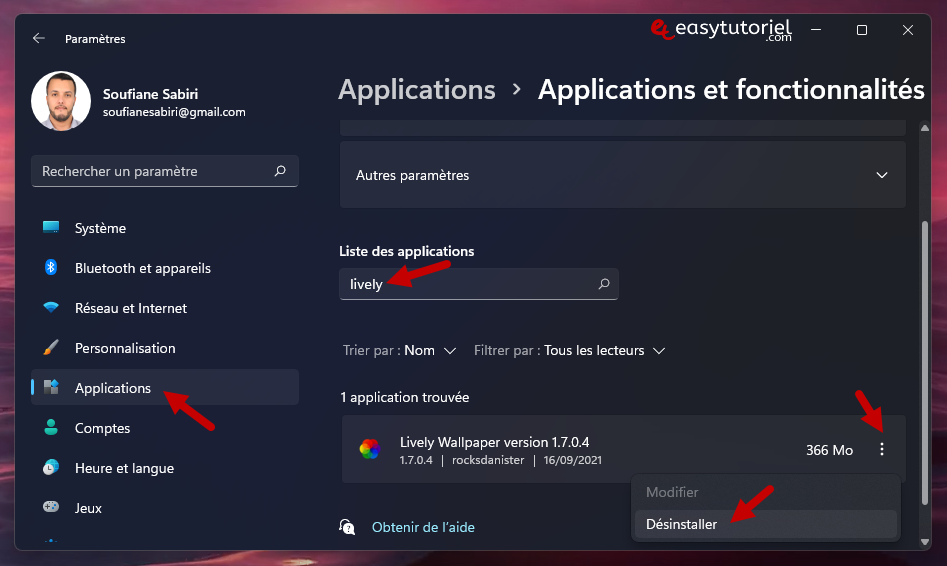Click the install date '16/09/2021'
Screen dimensions: 947x566
573,460
